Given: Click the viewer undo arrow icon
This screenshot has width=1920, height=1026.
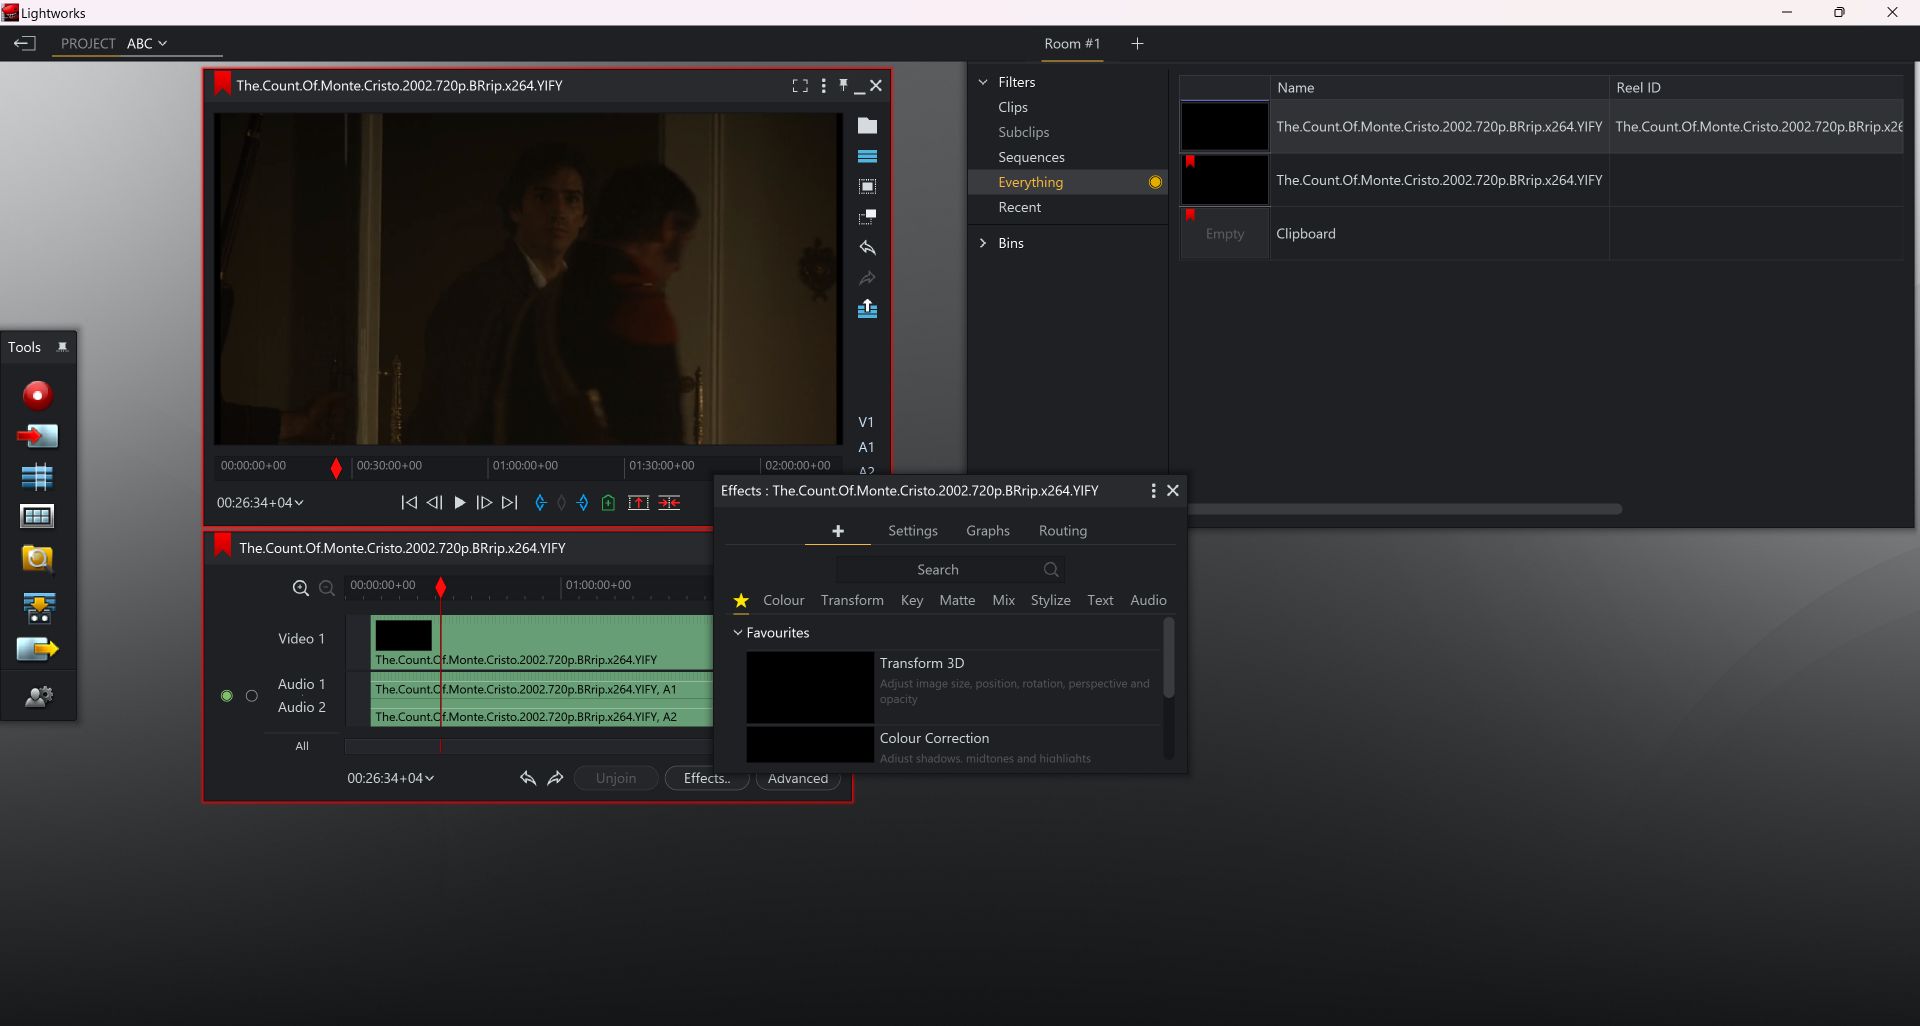Looking at the screenshot, I should 867,248.
